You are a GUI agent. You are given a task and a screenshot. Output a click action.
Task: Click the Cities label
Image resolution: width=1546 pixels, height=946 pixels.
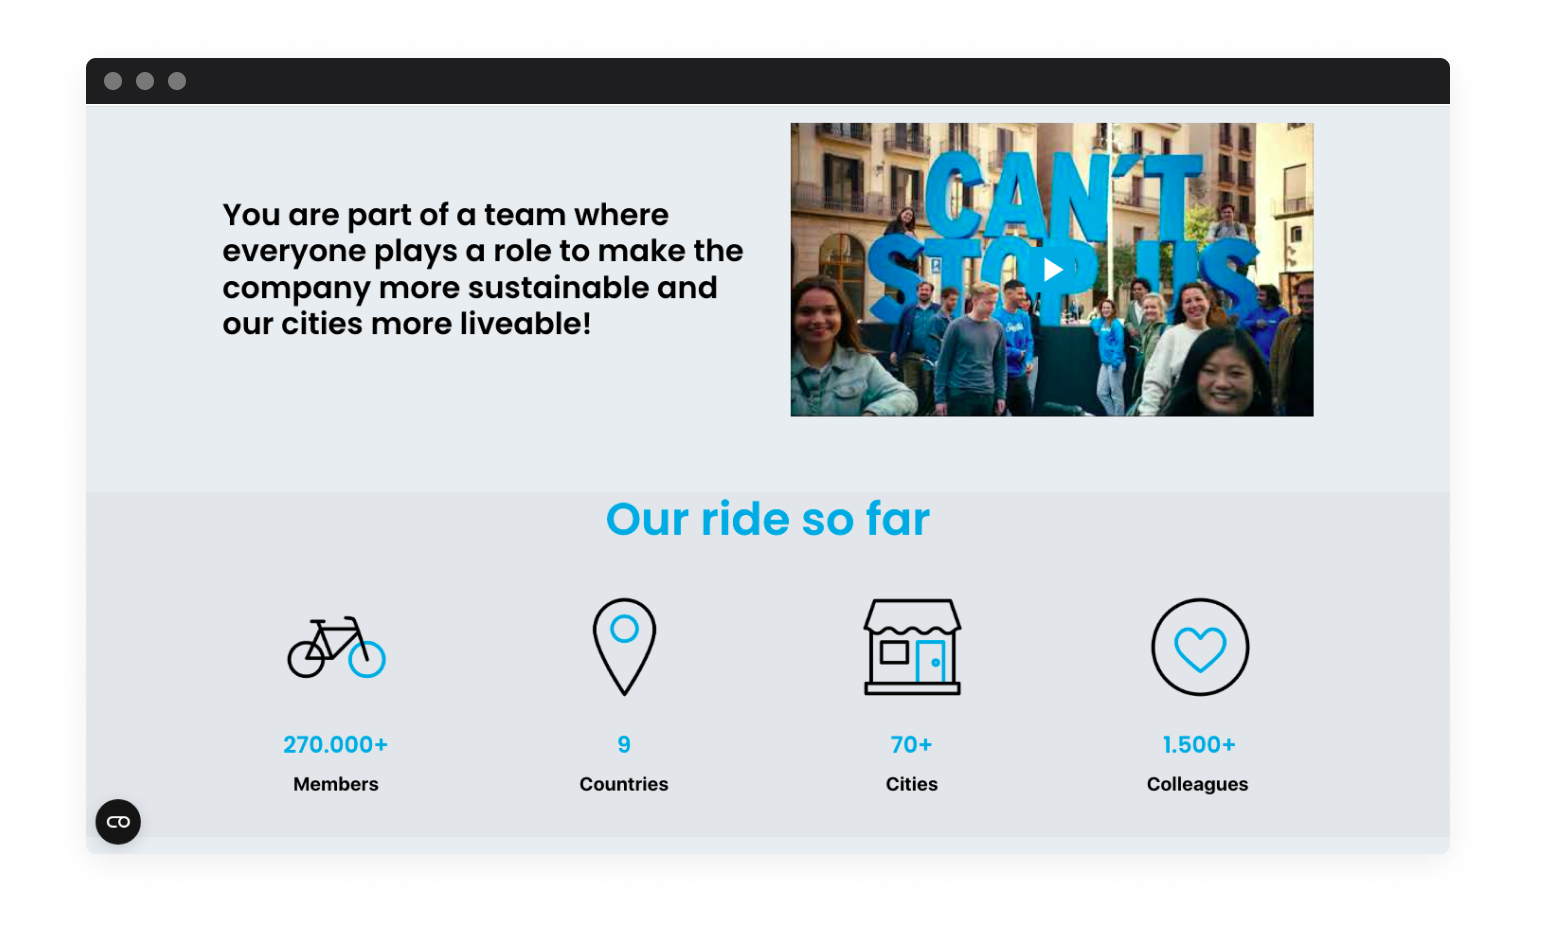pyautogui.click(x=912, y=784)
